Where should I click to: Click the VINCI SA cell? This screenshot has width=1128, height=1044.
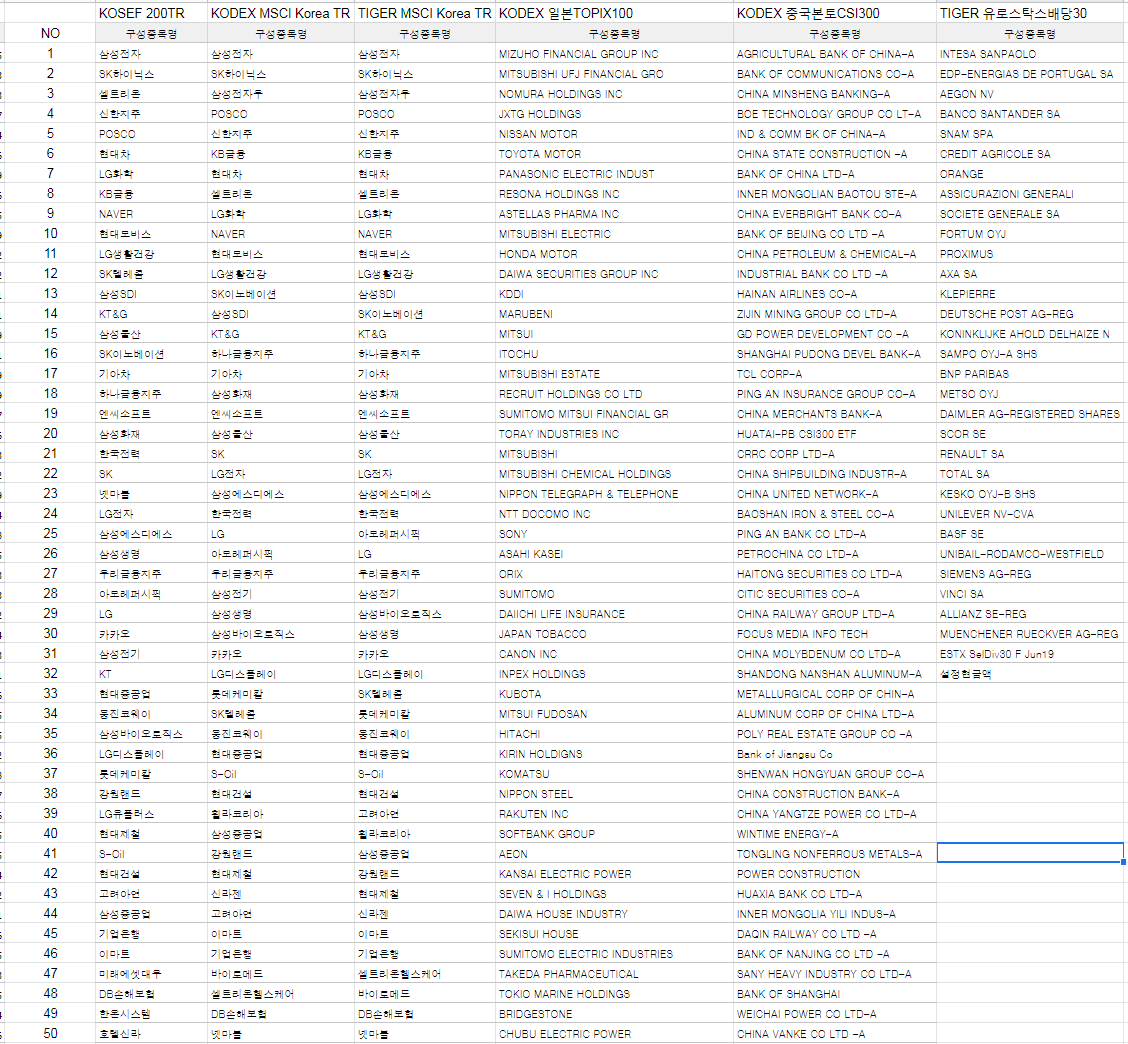pos(1029,594)
